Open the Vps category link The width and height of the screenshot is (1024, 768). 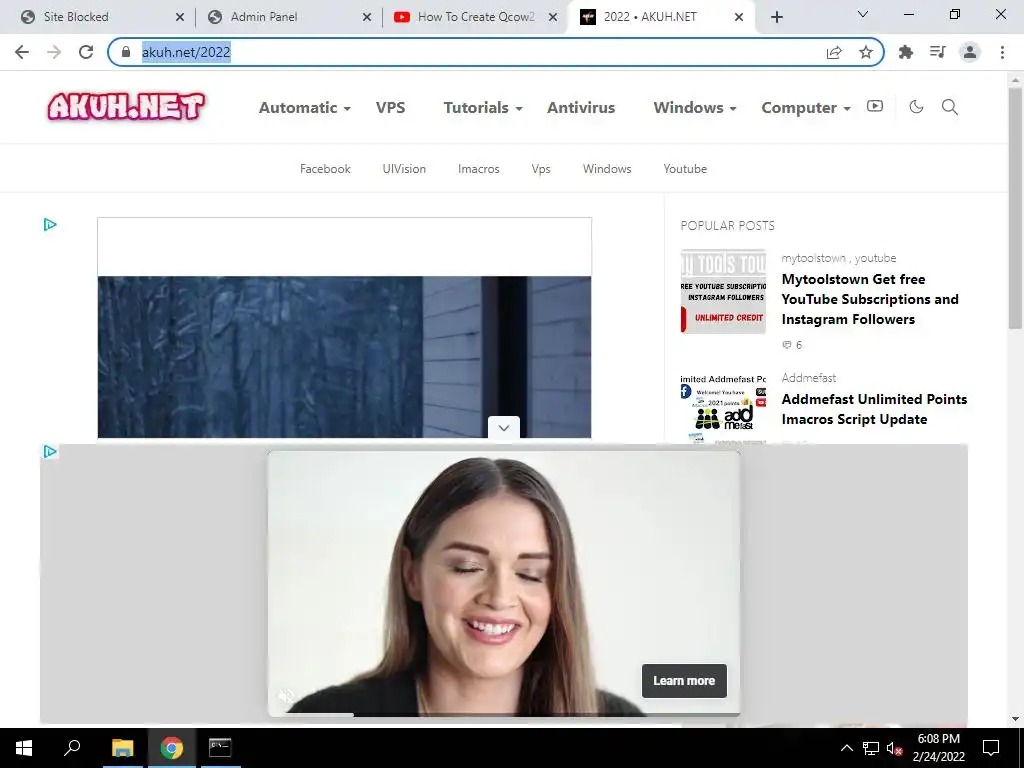pos(541,169)
